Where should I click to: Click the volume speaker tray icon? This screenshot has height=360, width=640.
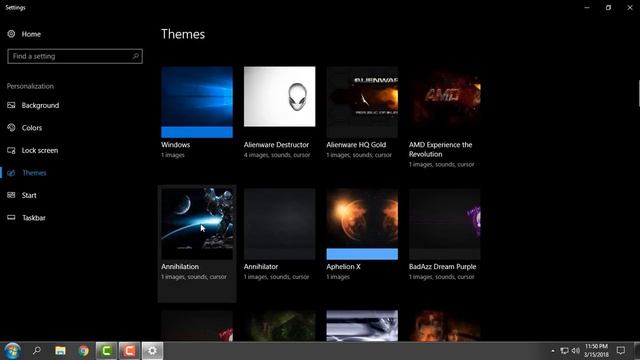576,351
